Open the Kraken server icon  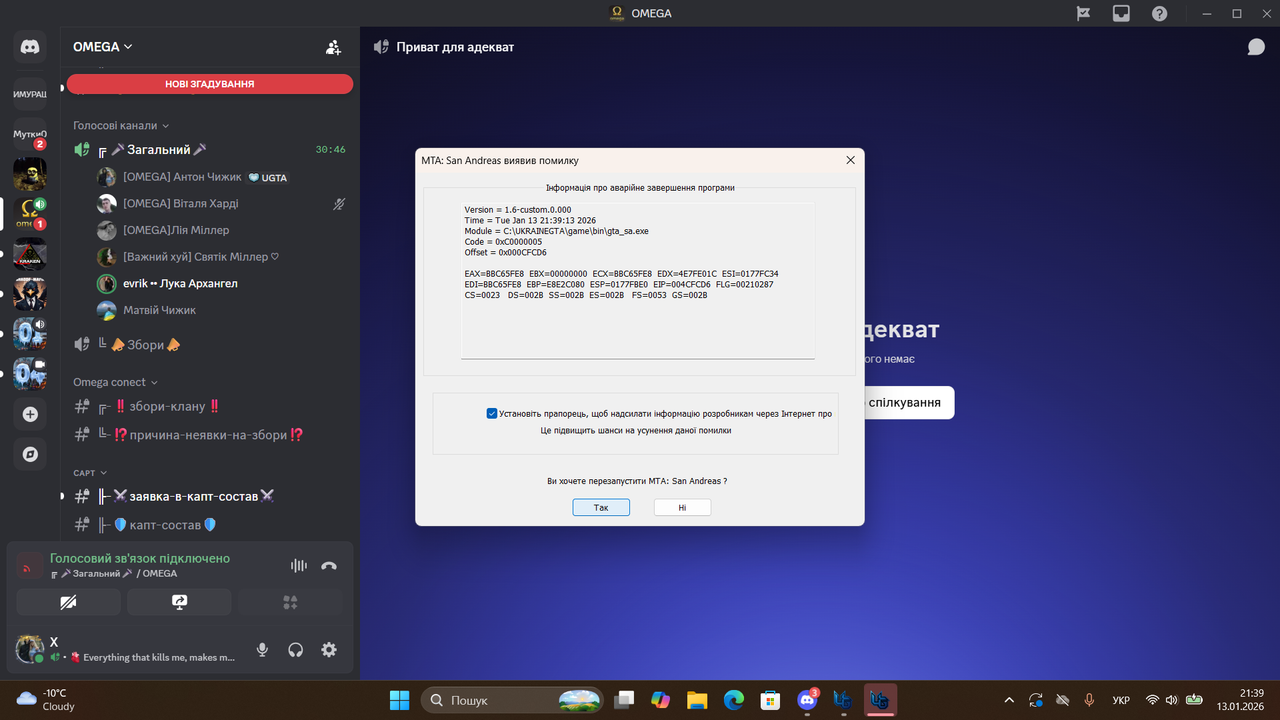point(30,255)
